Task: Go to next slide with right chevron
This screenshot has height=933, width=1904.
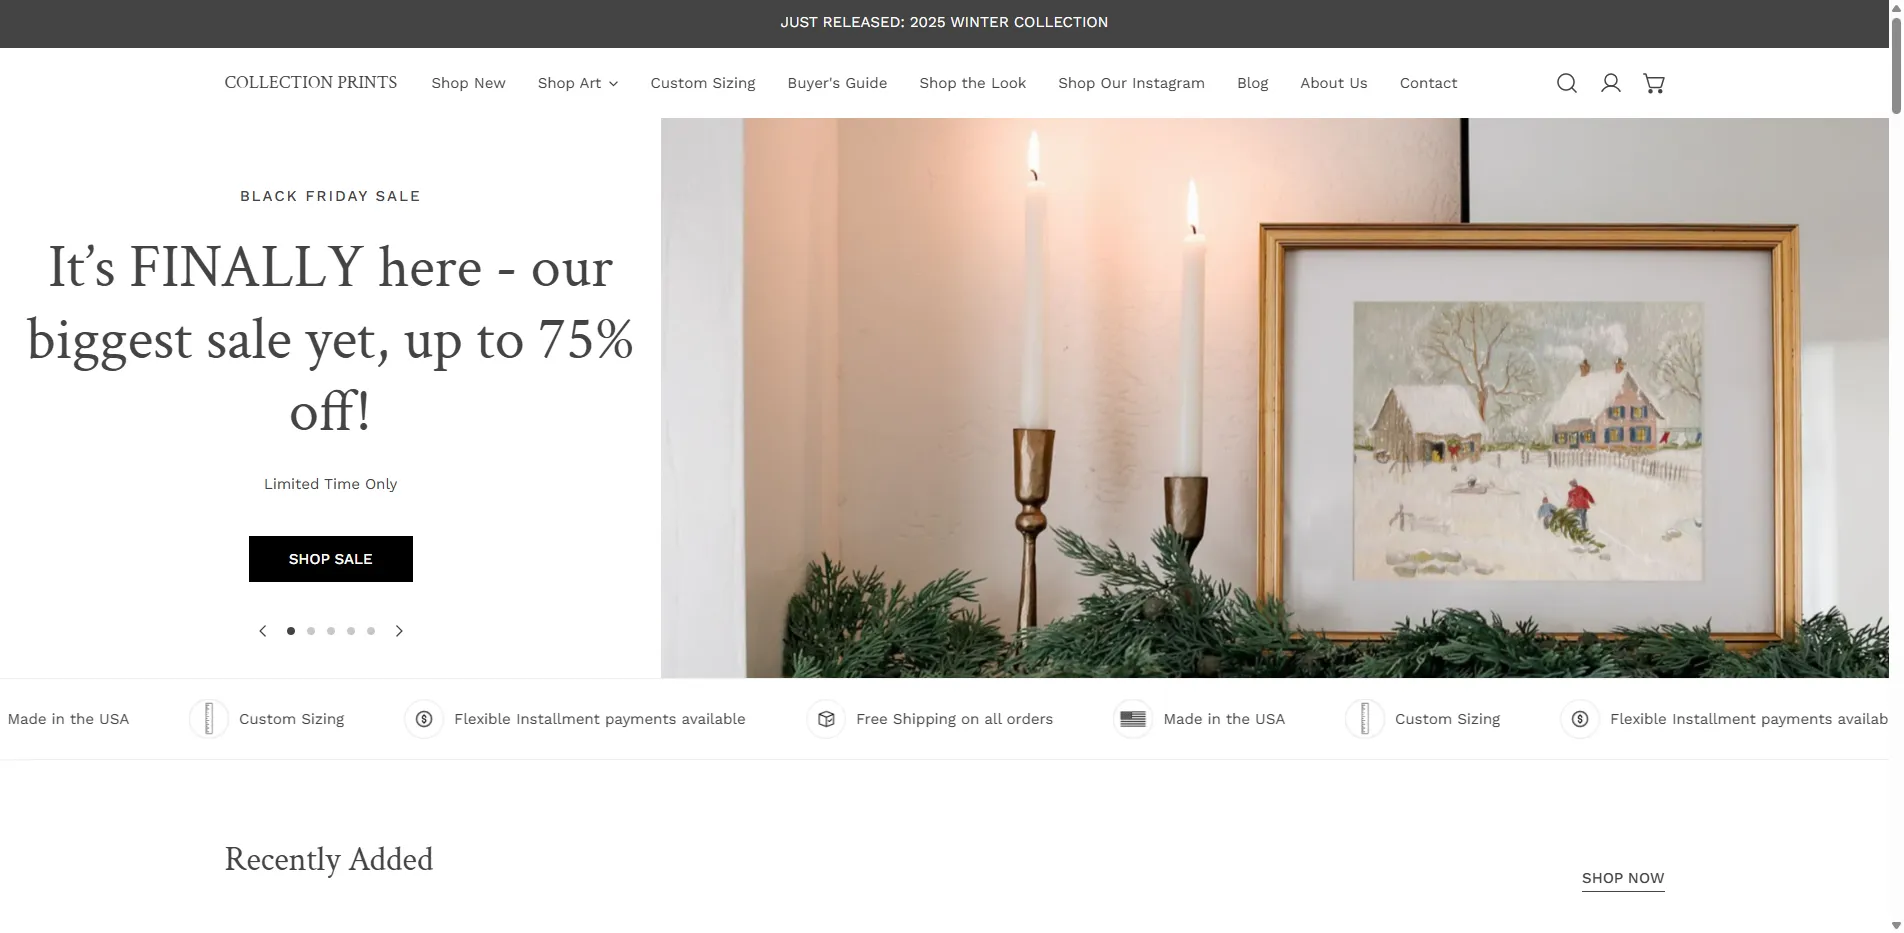Action: [x=399, y=631]
